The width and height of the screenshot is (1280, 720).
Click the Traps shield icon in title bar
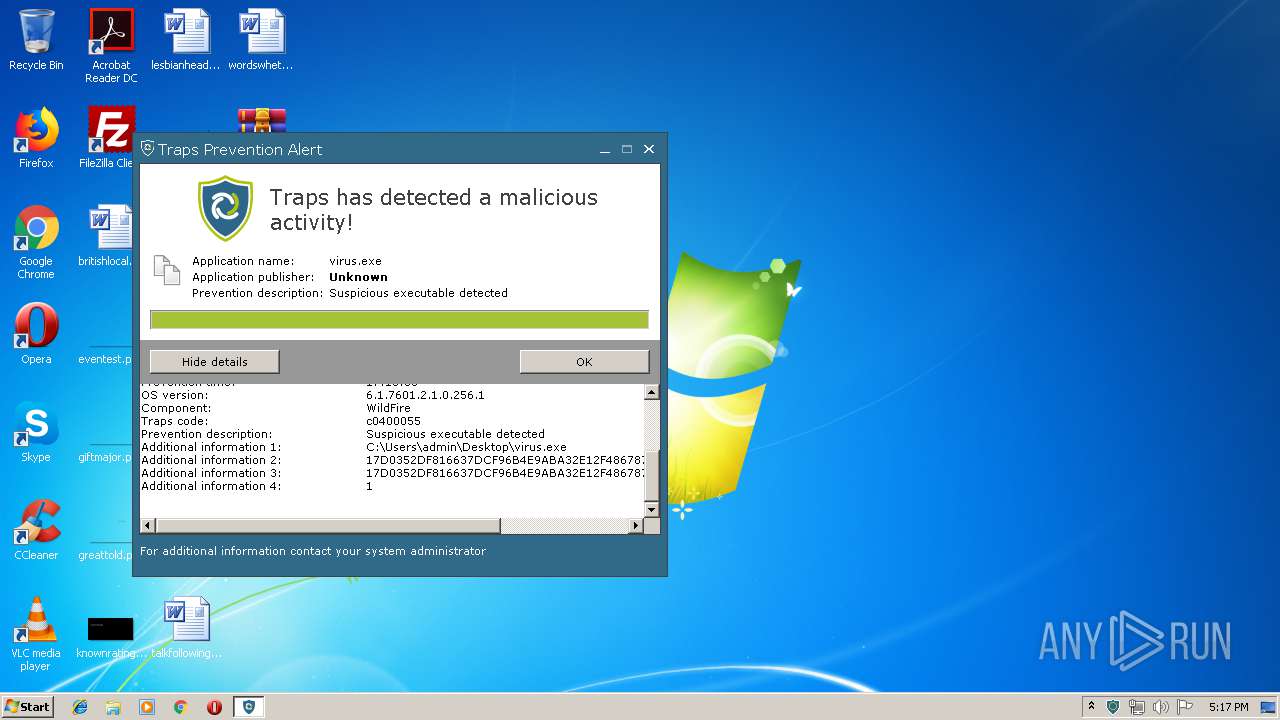[x=147, y=148]
